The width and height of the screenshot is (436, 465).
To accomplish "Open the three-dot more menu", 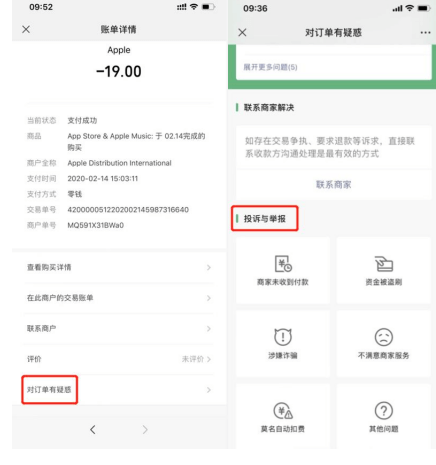I will tap(425, 33).
